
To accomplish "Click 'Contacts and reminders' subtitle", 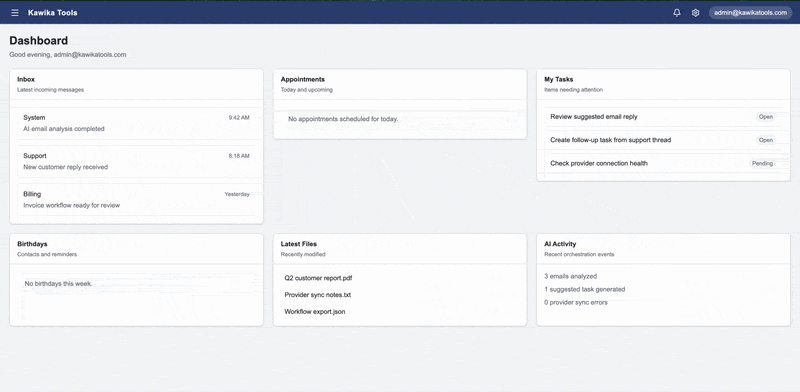I will [47, 254].
